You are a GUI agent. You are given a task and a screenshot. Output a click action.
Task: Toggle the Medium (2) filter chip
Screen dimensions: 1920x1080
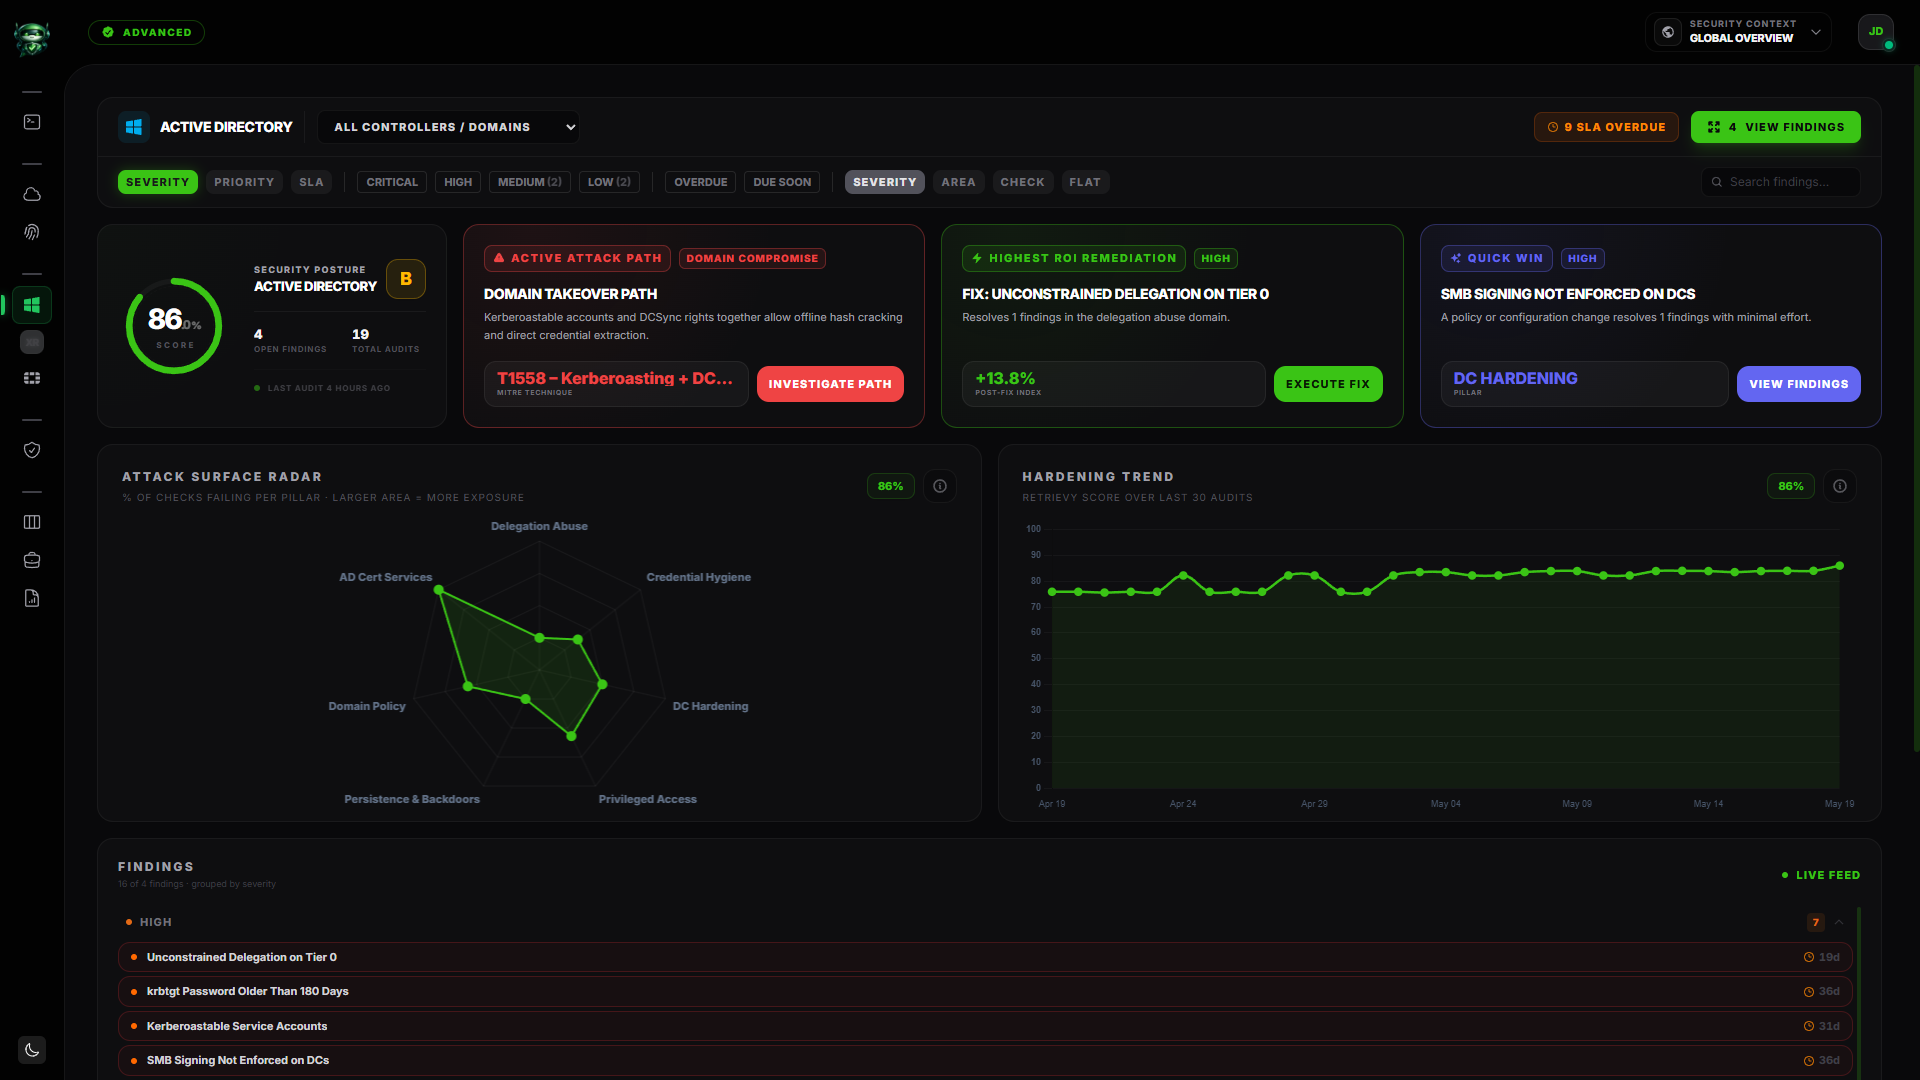tap(530, 182)
